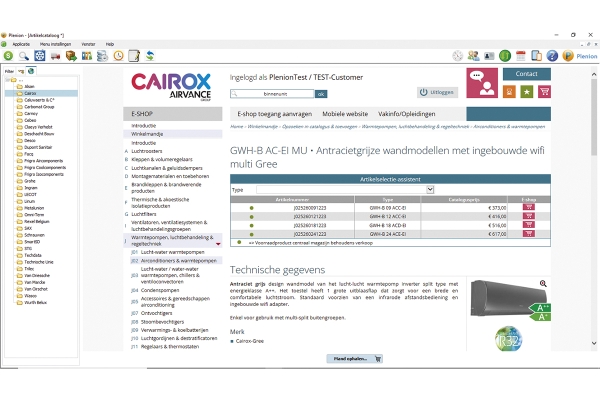Click the bar chart toolbar icon
Screen dimensions: 600x400
(x=87, y=56)
